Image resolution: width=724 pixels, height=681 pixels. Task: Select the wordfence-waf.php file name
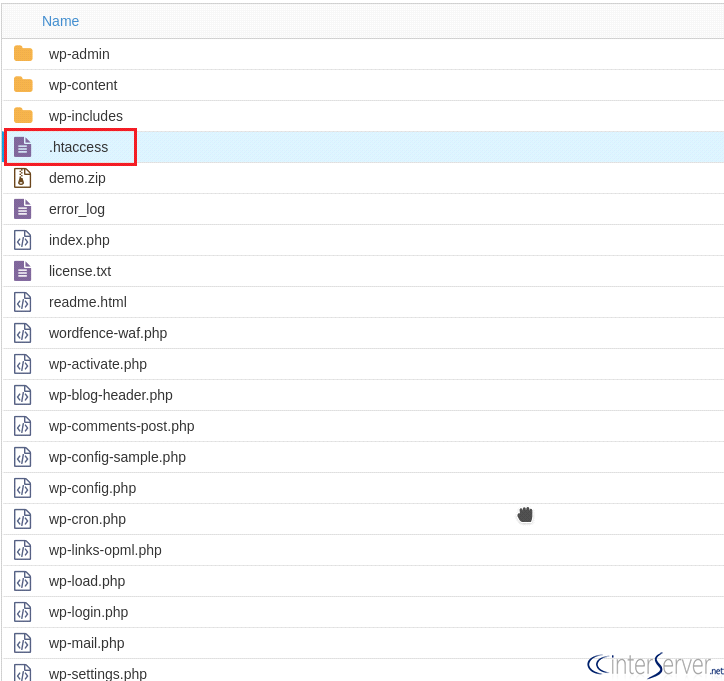pos(108,333)
